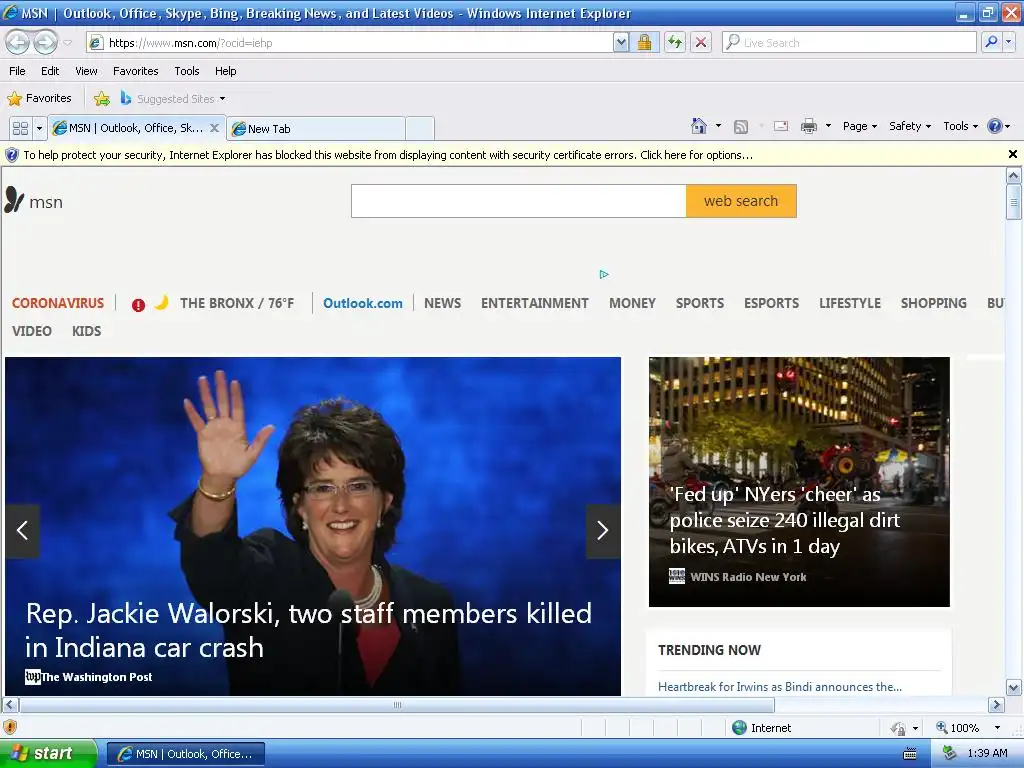The height and width of the screenshot is (768, 1024).
Task: Show next headline slide arrow
Action: [603, 530]
